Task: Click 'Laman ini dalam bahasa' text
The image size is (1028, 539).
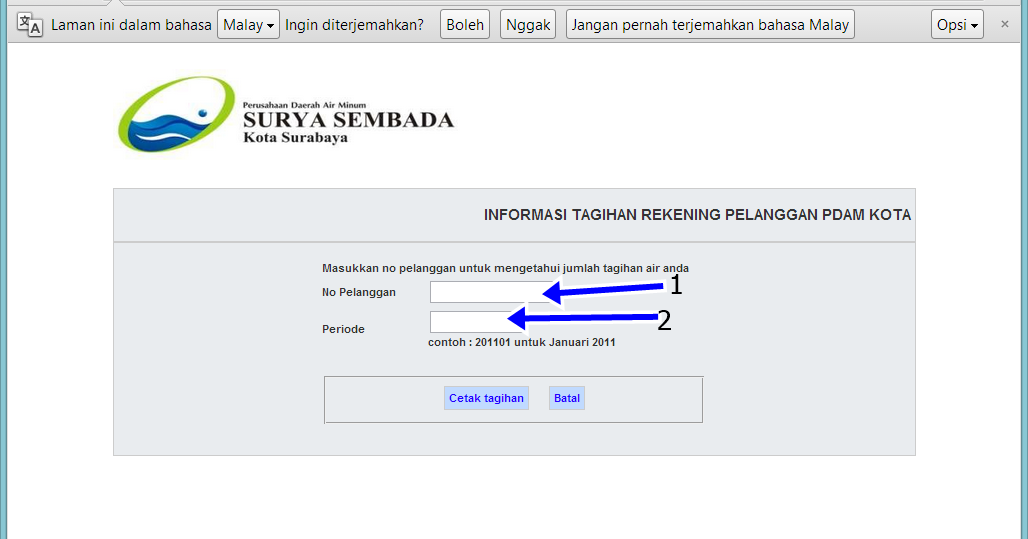Action: click(x=131, y=25)
